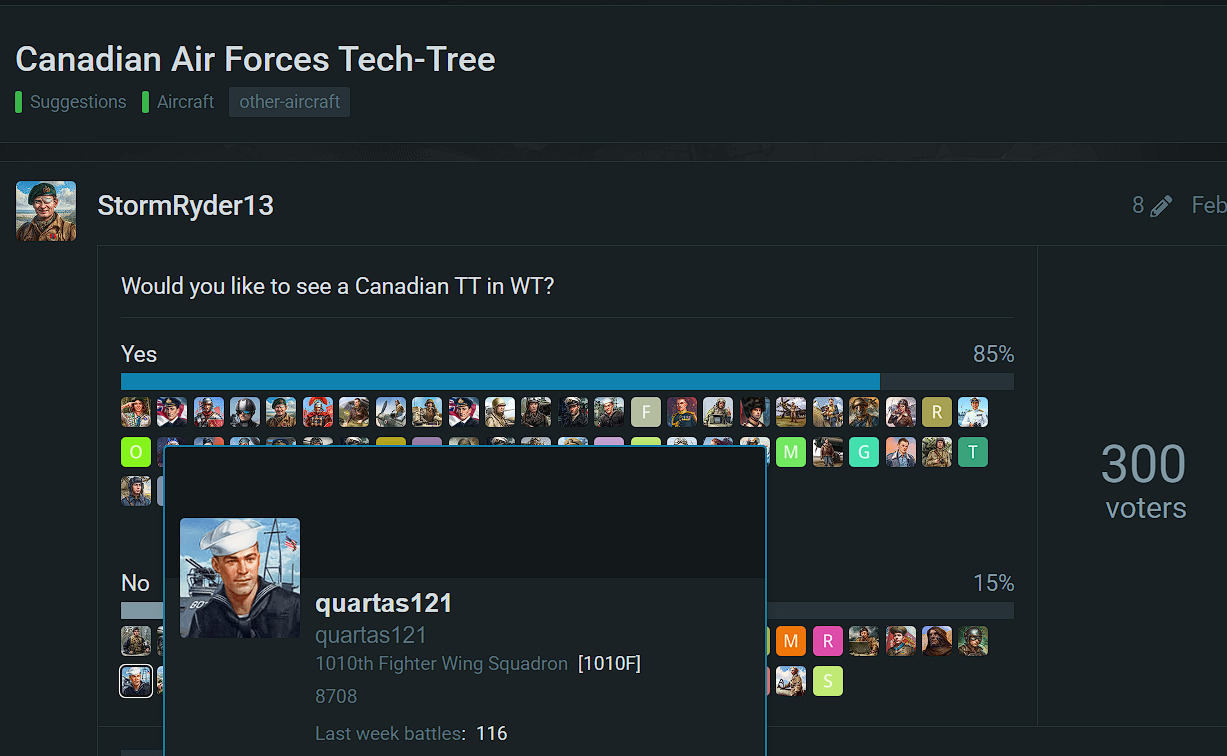Image resolution: width=1227 pixels, height=756 pixels.
Task: Click the No option label
Action: (x=135, y=583)
